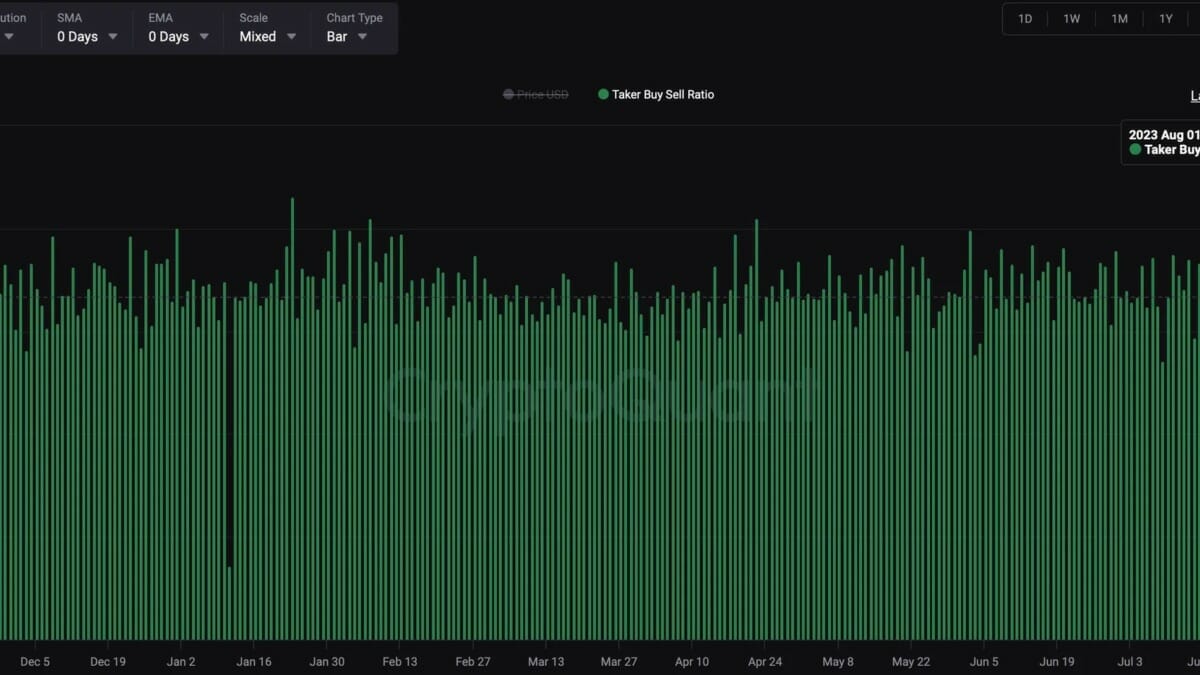
Task: Click the 1M range button
Action: point(1119,19)
